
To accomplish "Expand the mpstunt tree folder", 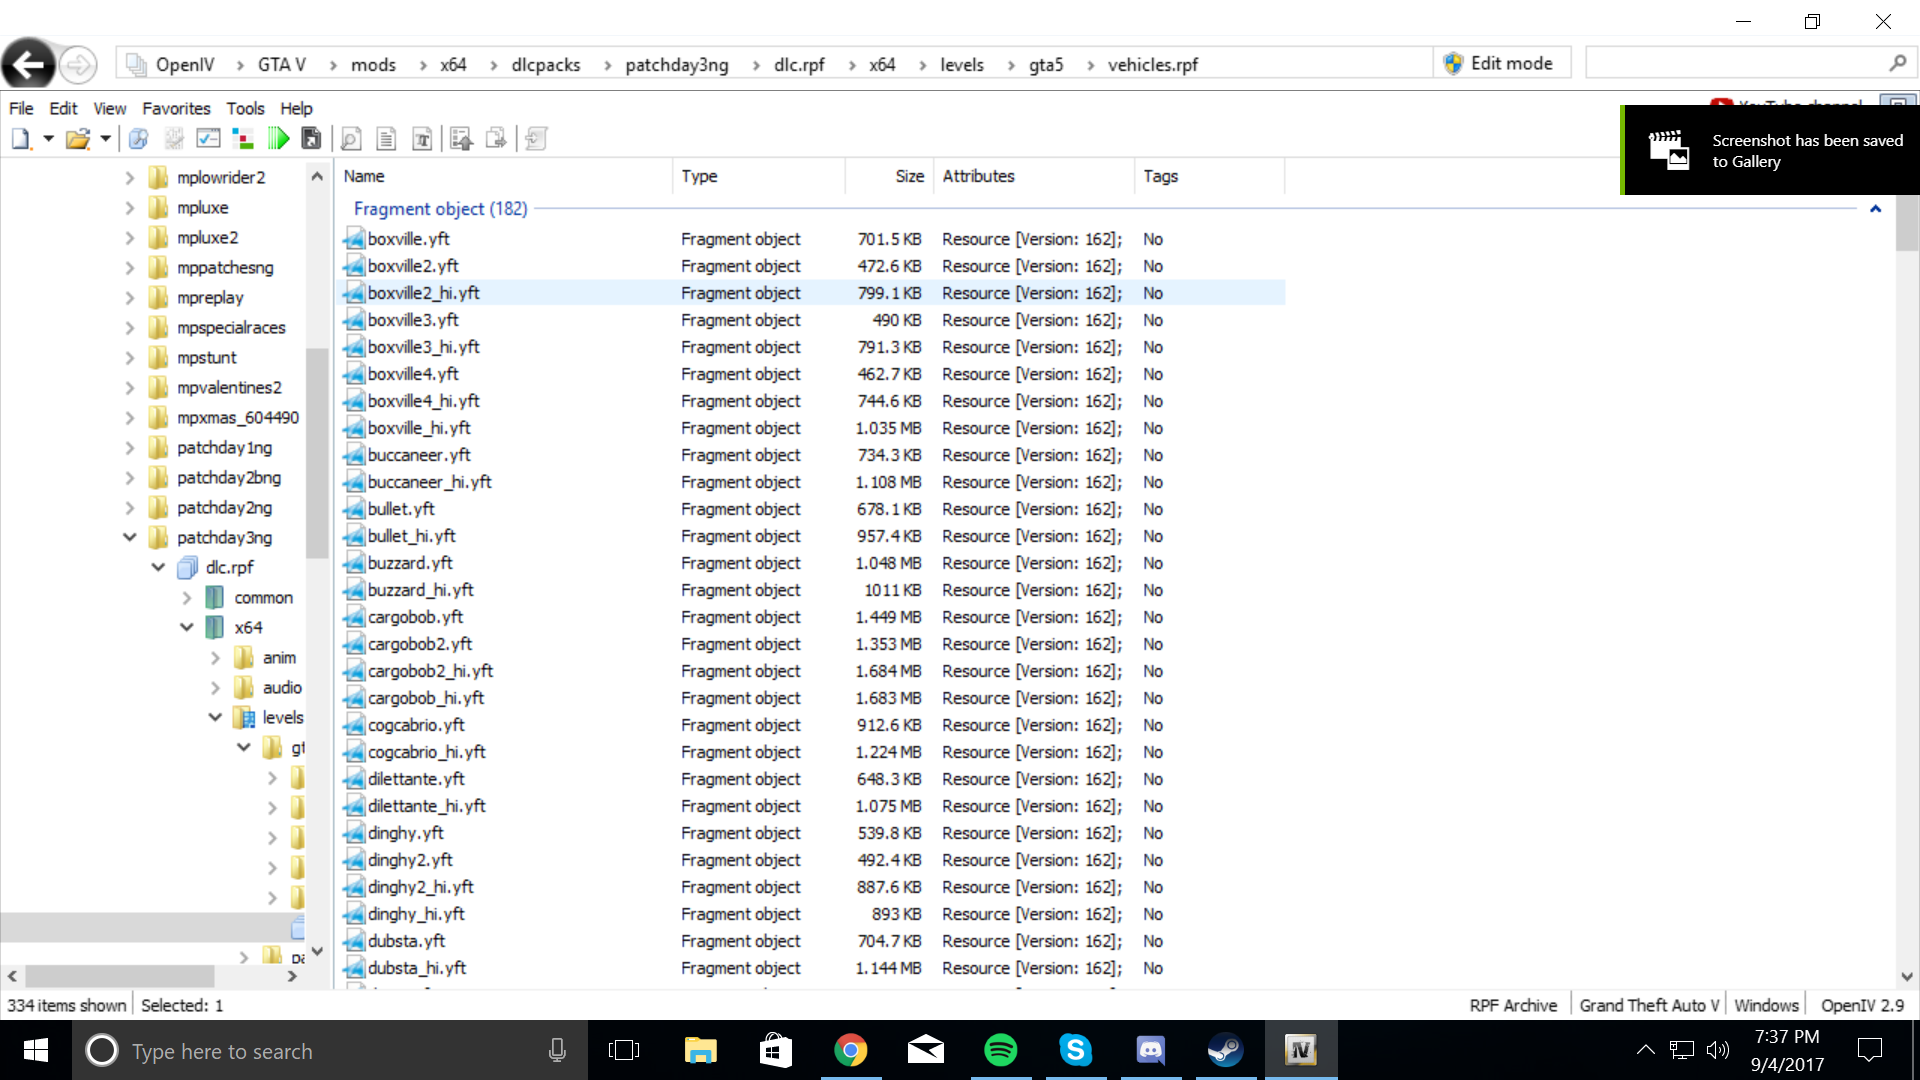I will pyautogui.click(x=130, y=357).
